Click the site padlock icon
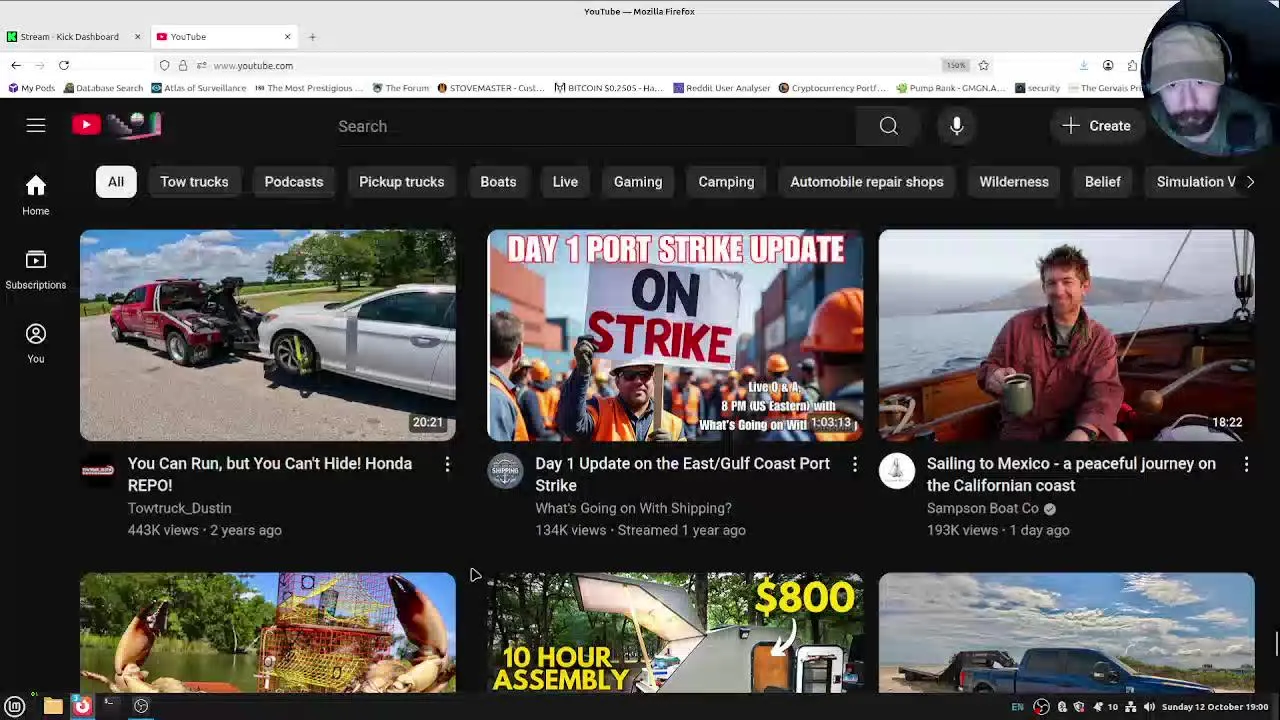Image resolution: width=1280 pixels, height=720 pixels. [183, 65]
